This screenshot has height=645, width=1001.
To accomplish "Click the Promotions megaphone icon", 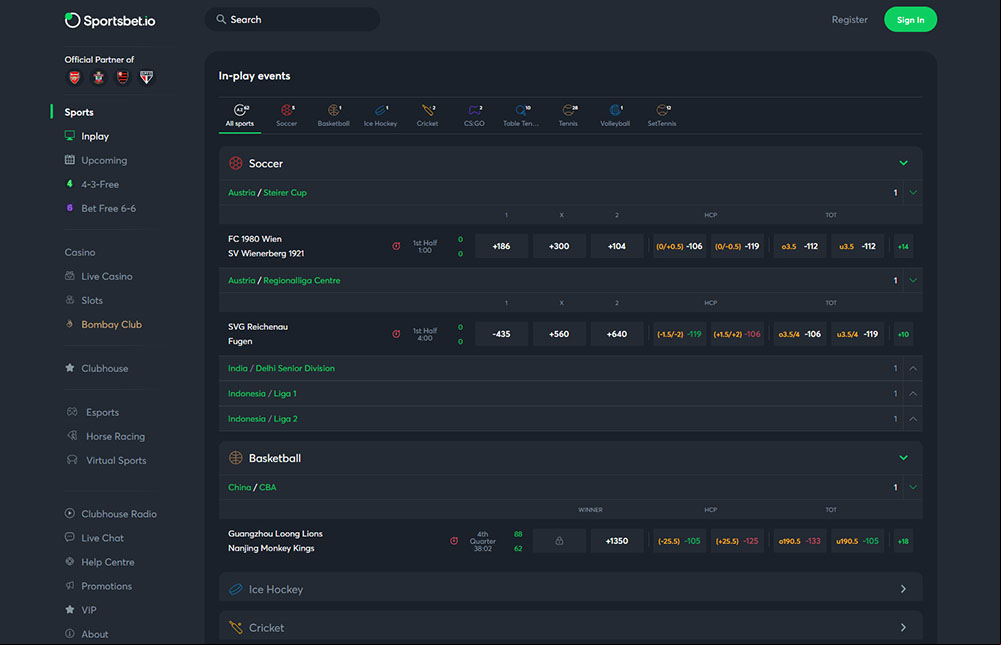I will click(70, 585).
